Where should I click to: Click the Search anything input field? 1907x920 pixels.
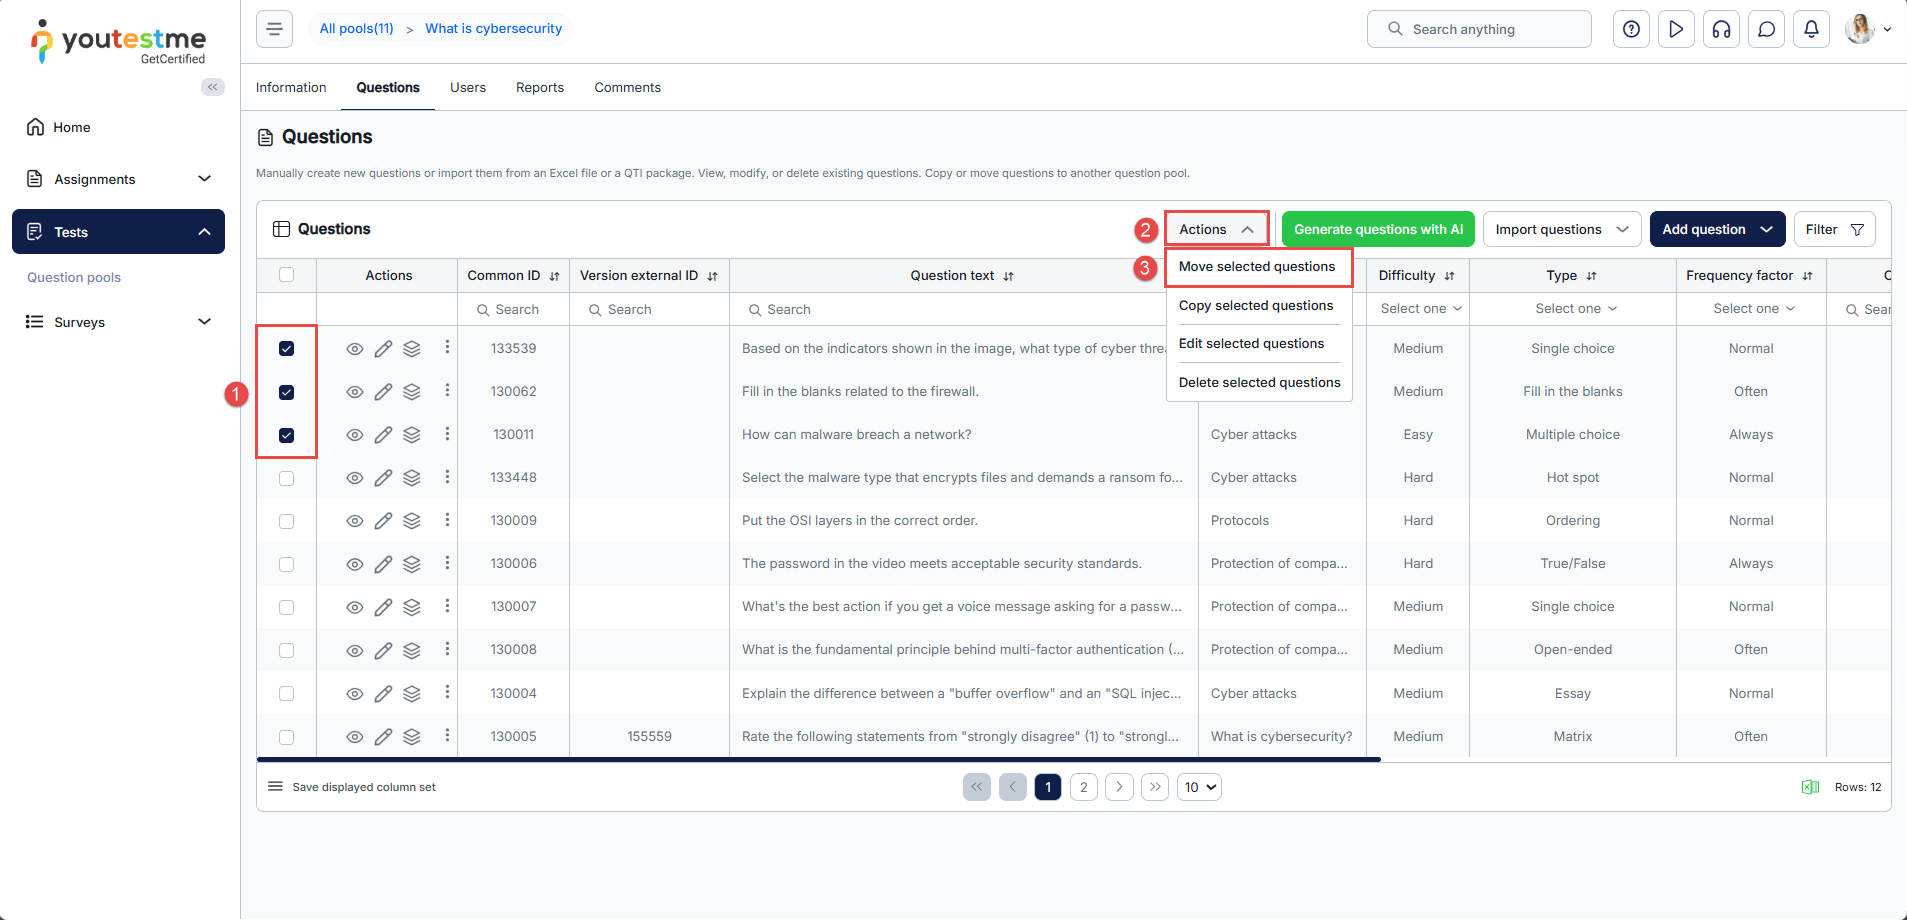coord(1490,30)
